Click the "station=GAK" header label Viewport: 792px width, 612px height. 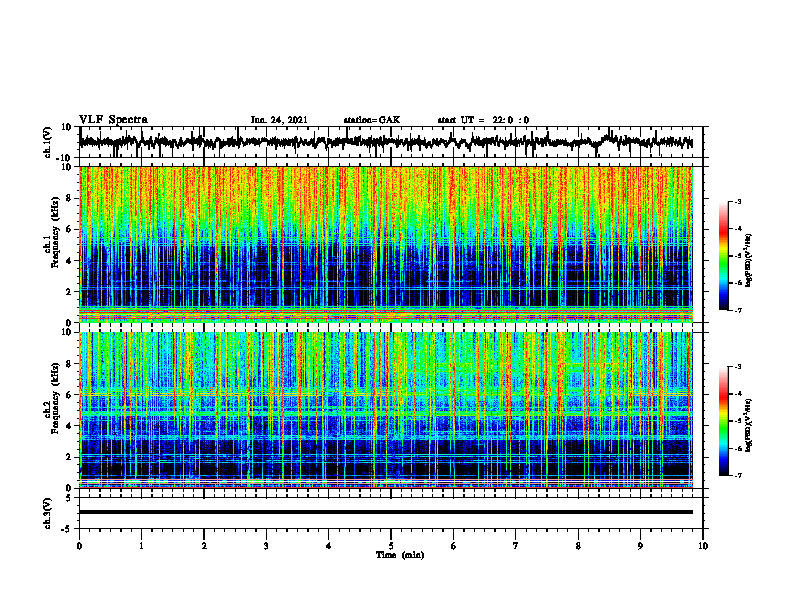tap(372, 120)
